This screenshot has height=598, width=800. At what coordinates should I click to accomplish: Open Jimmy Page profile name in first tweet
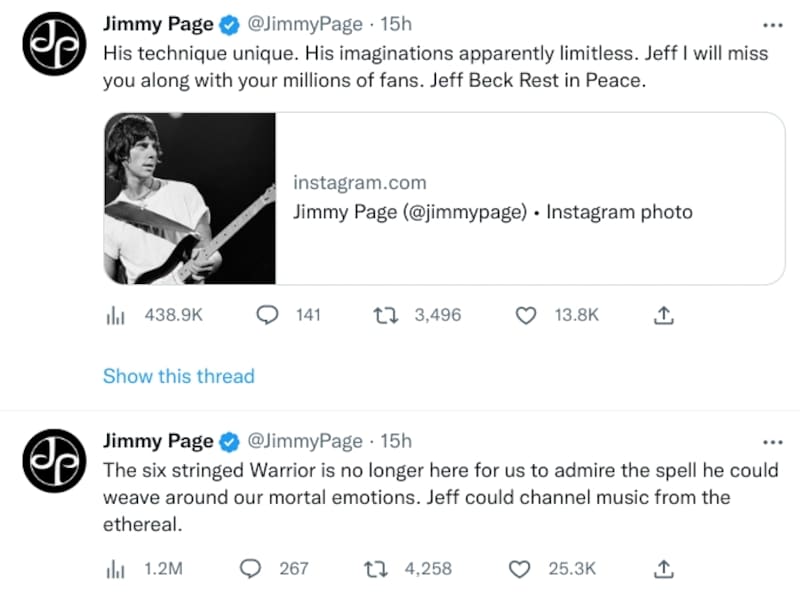pyautogui.click(x=158, y=24)
